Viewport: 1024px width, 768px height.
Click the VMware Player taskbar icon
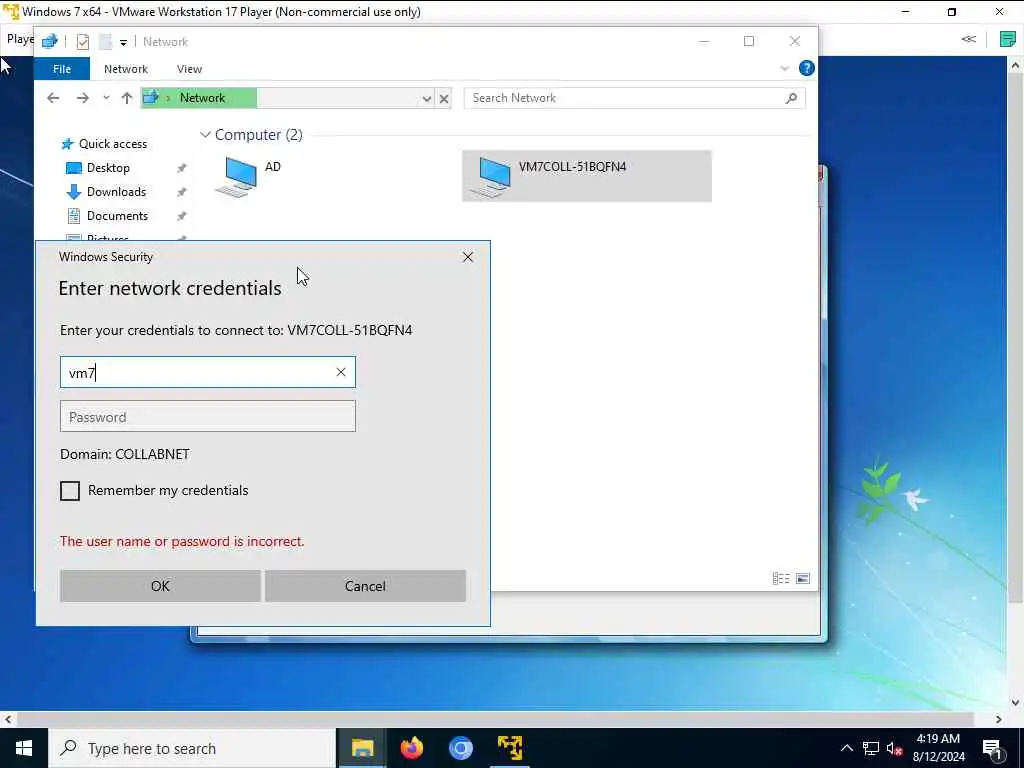pyautogui.click(x=510, y=748)
